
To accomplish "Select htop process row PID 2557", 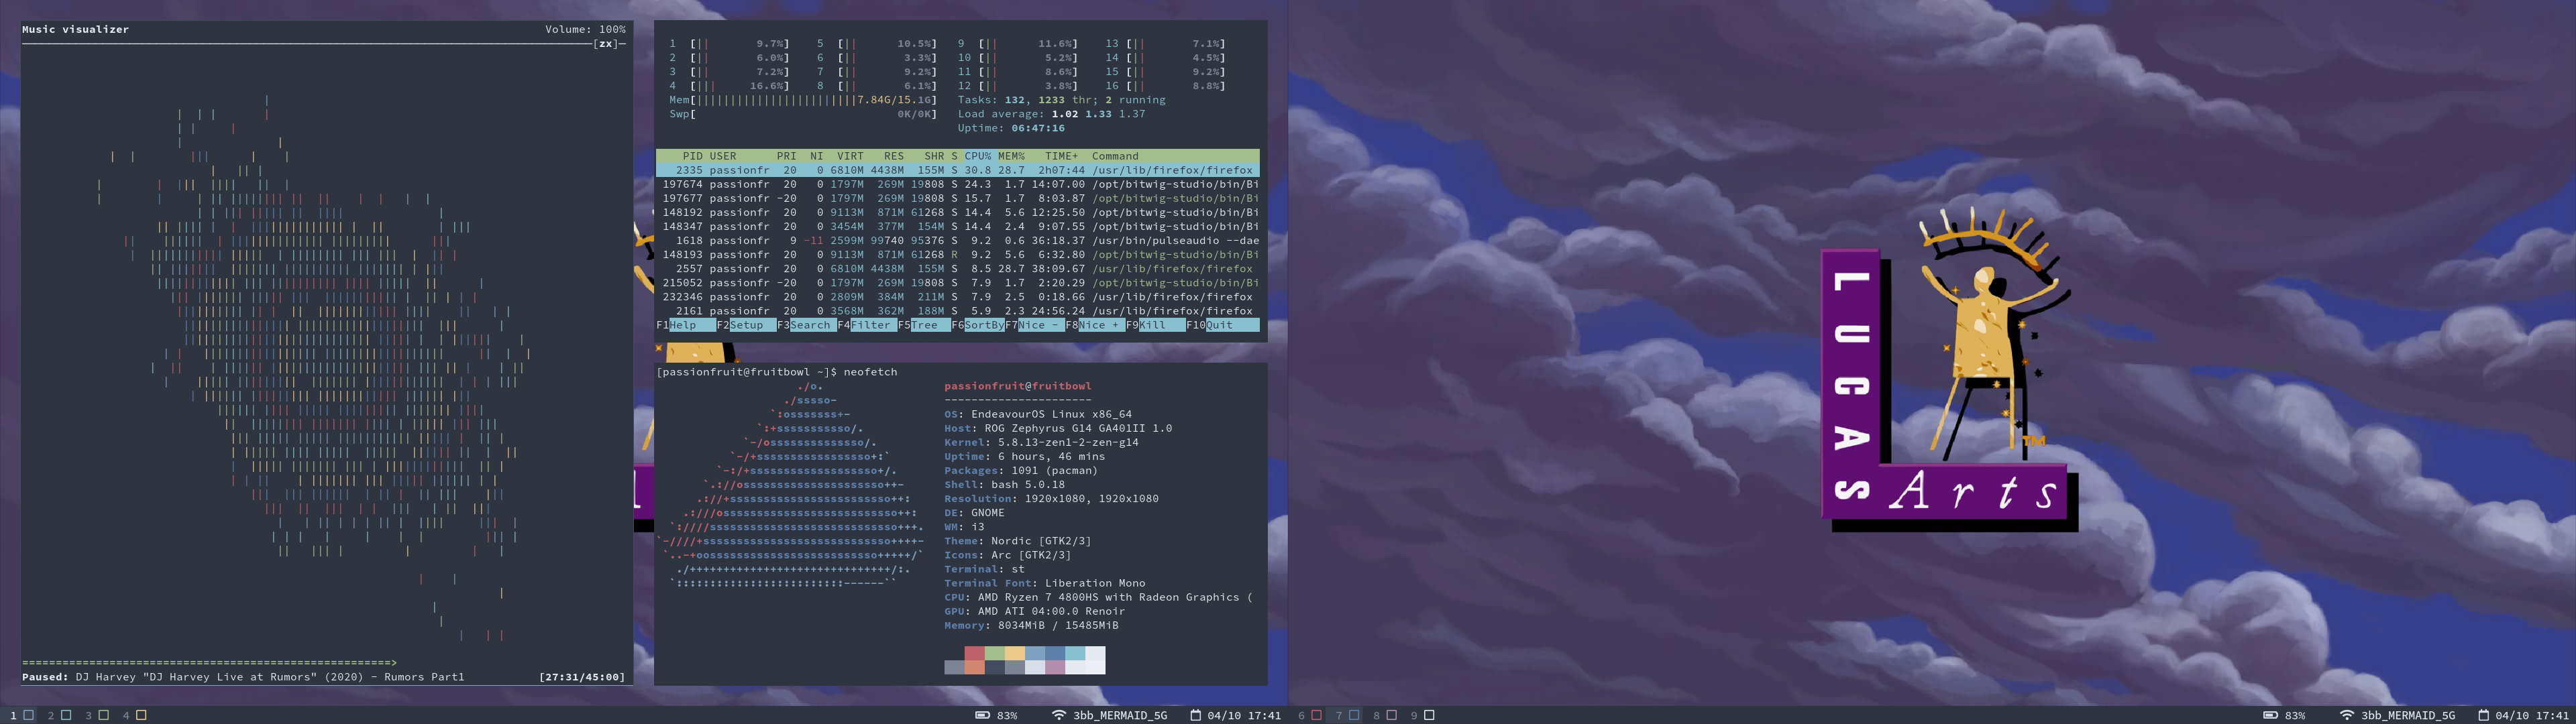I will (958, 268).
